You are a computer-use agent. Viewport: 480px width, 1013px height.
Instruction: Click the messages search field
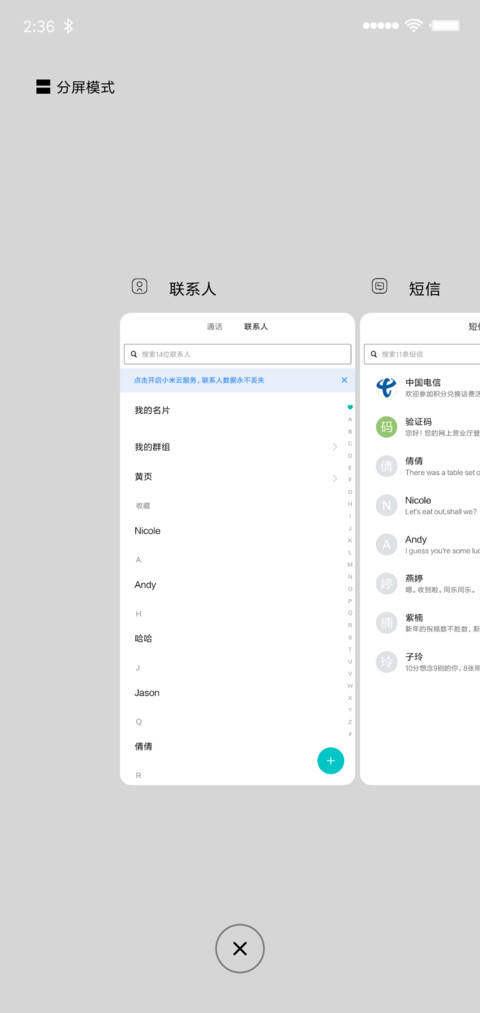(422, 354)
